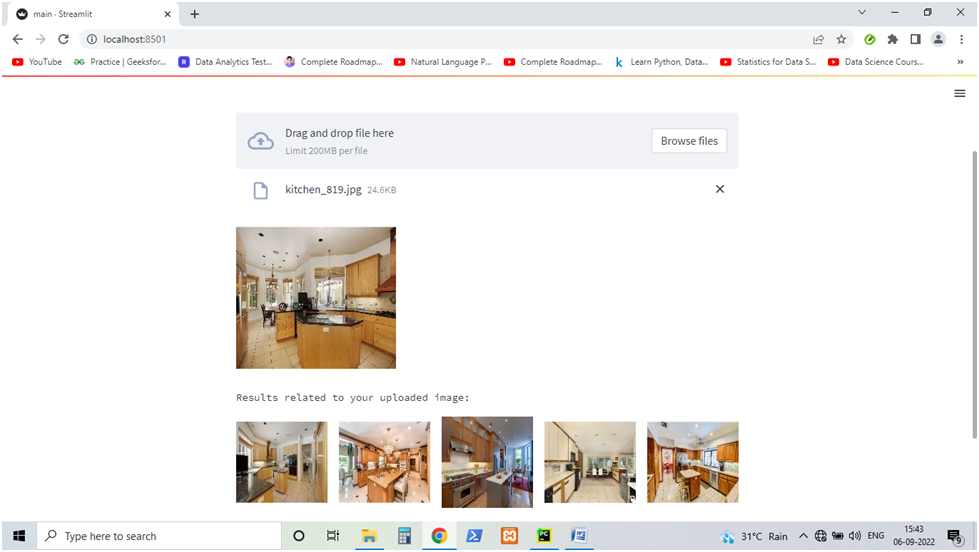The height and width of the screenshot is (552, 979).
Task: Click the Browse files button
Action: [x=689, y=141]
